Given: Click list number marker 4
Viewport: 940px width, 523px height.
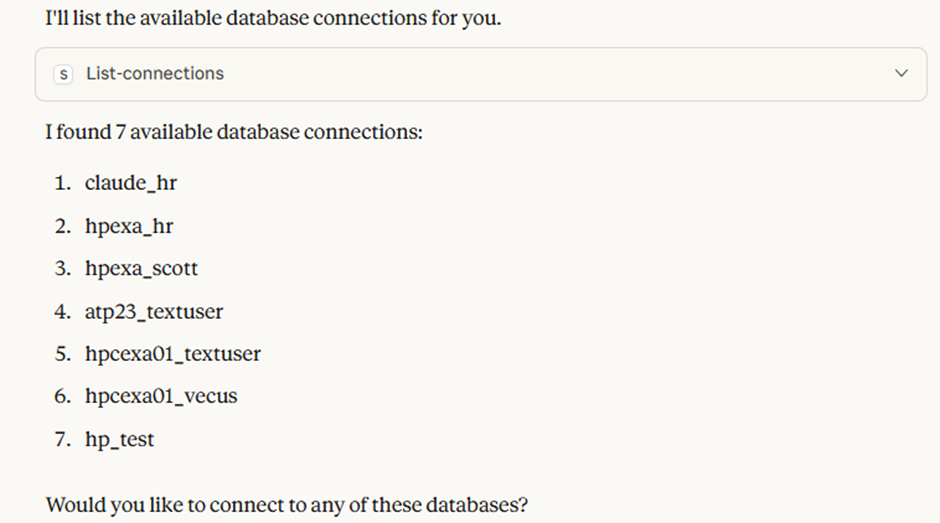Looking at the screenshot, I should click(x=63, y=312).
